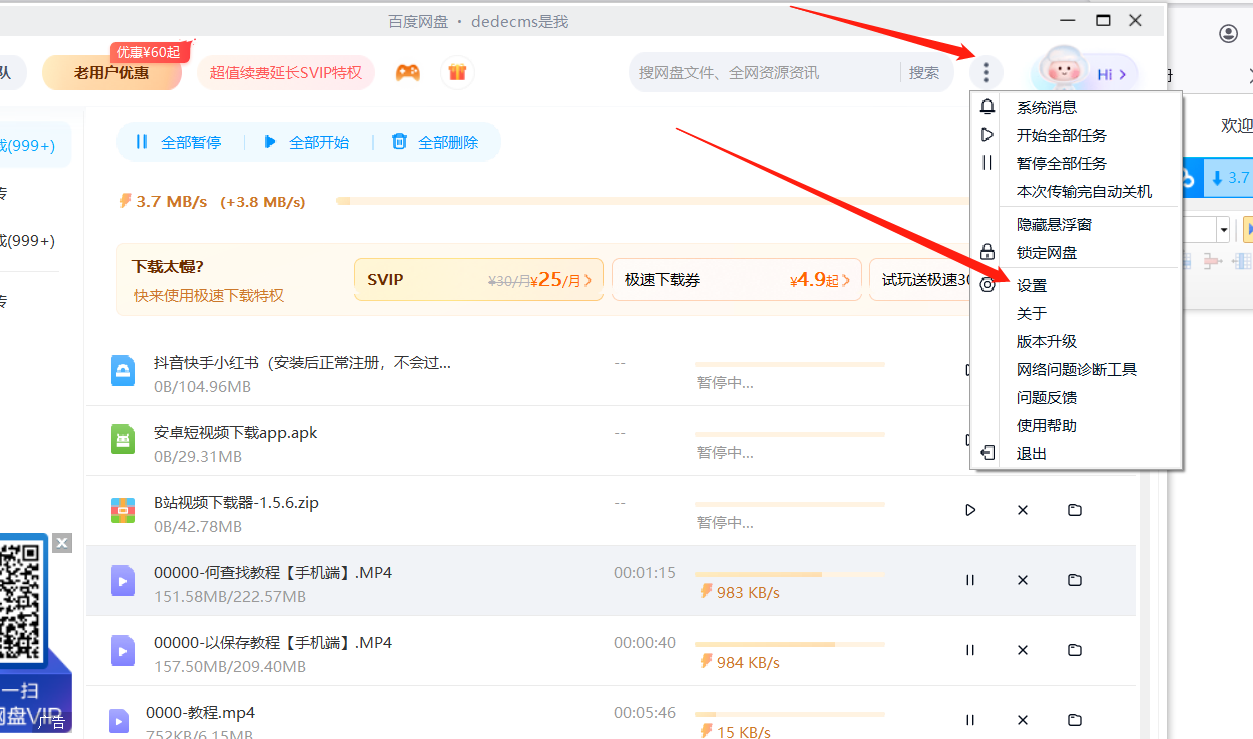Choose 锁定网盘 menu entry
The image size is (1253, 739).
(x=1047, y=253)
